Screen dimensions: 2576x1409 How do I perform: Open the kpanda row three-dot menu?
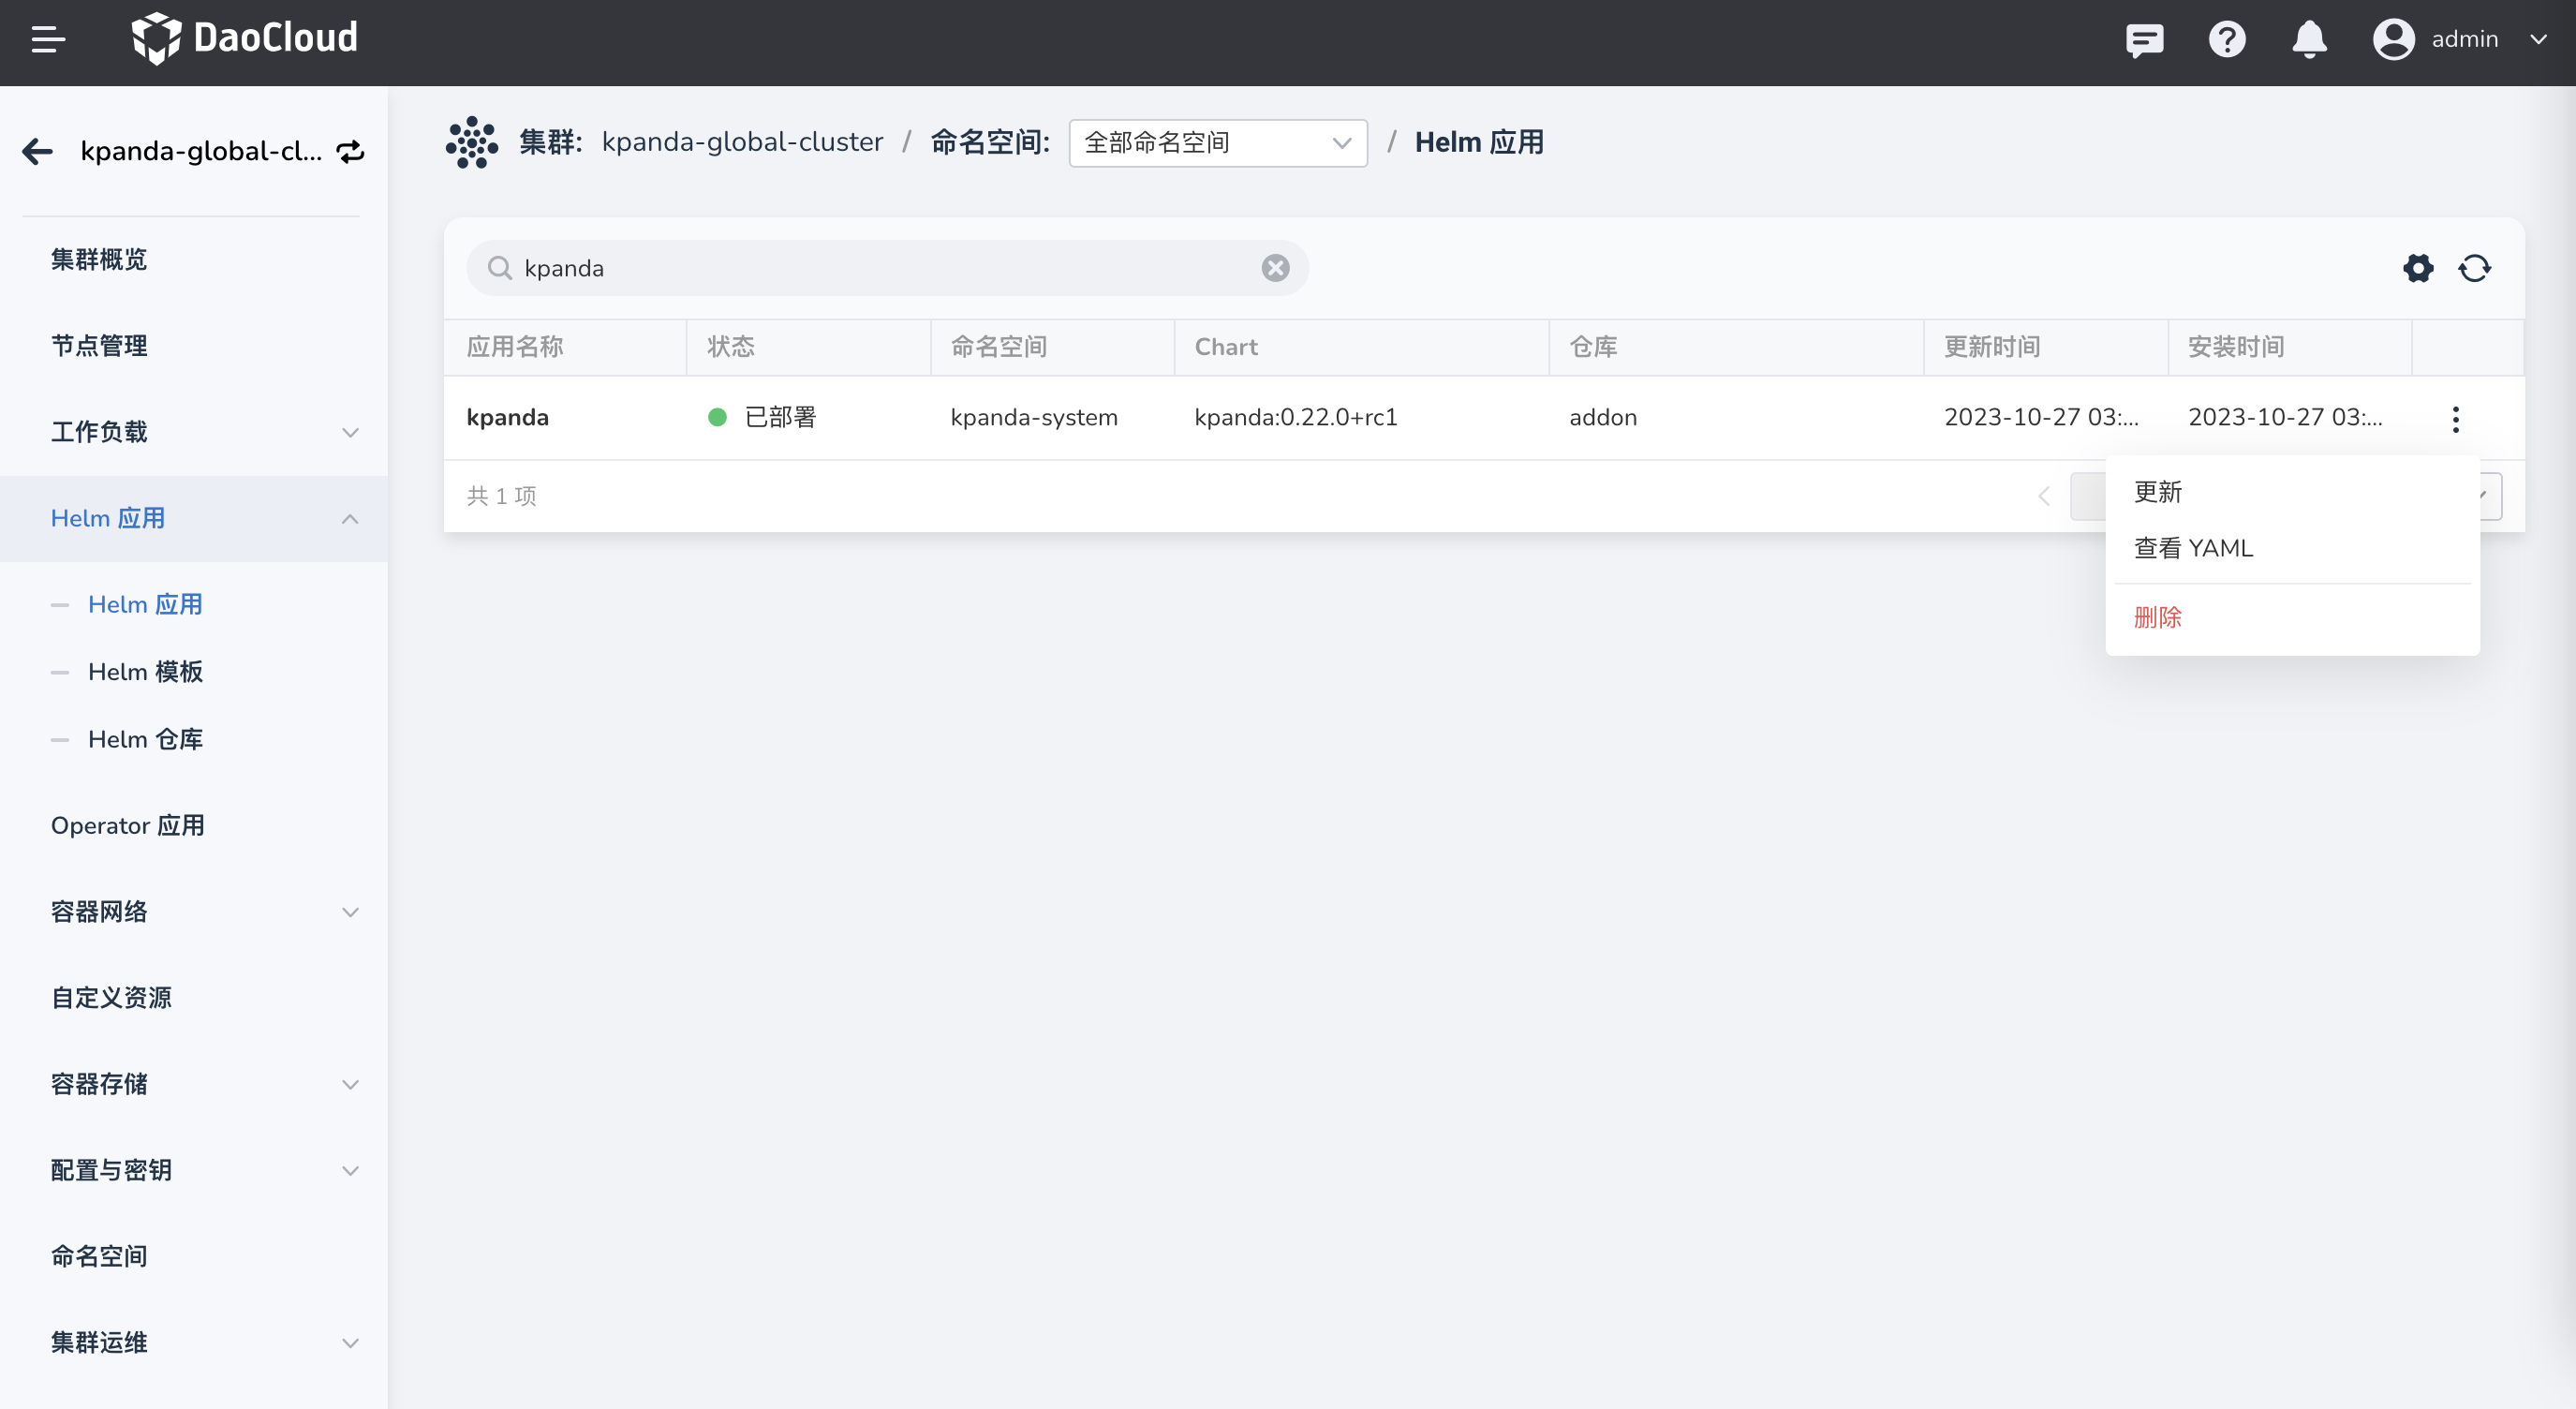(2455, 418)
